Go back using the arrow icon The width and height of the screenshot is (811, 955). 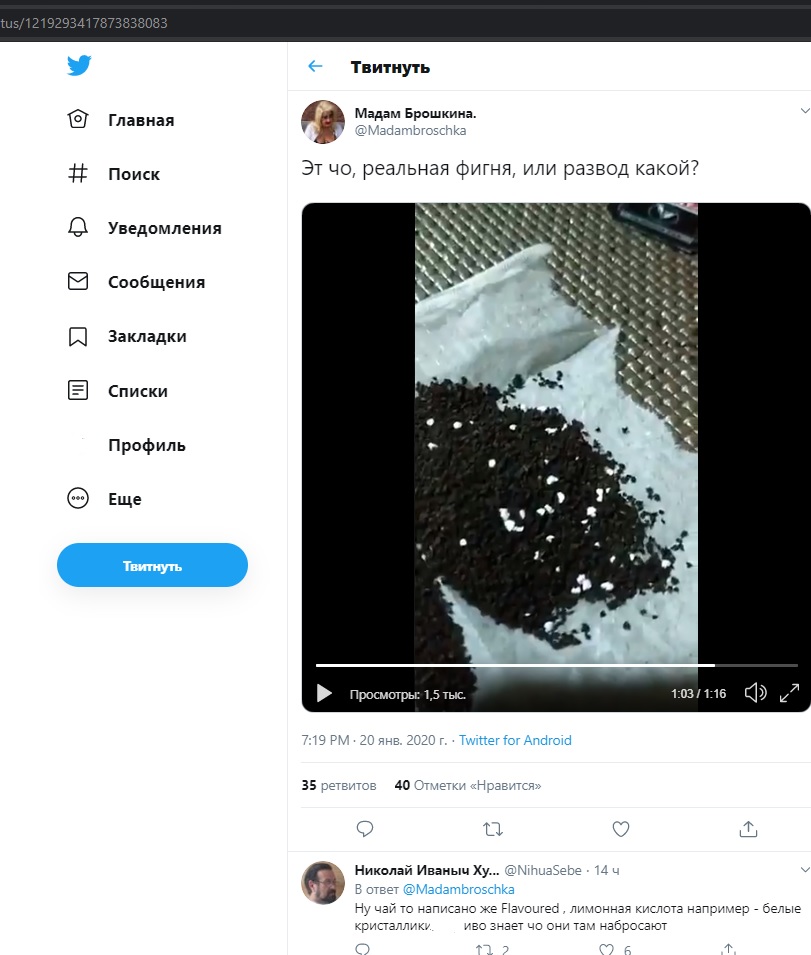315,67
